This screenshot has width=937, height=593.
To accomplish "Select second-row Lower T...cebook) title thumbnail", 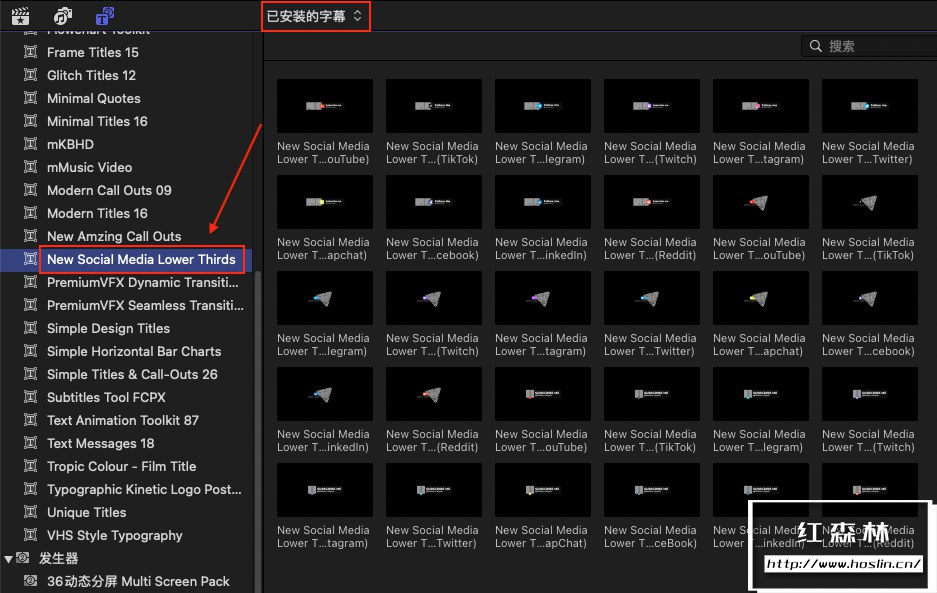I will pyautogui.click(x=434, y=202).
